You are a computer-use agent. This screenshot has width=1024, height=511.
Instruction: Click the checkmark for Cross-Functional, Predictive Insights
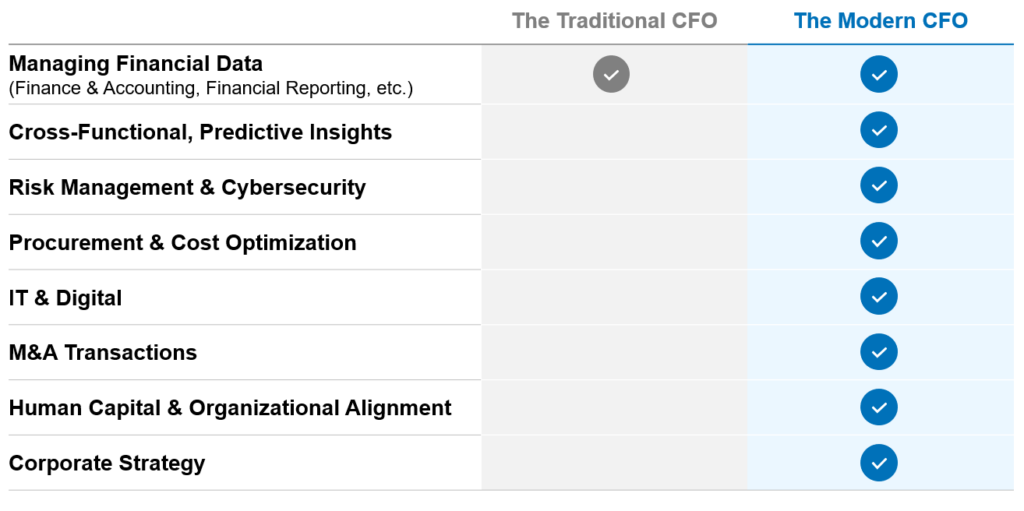878,130
